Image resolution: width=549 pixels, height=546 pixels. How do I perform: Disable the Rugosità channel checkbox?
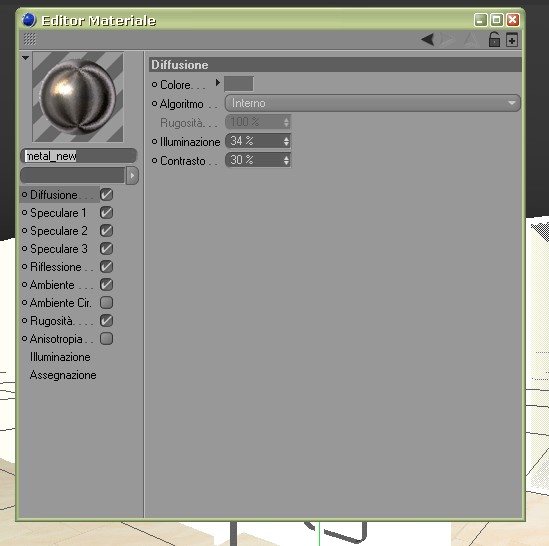point(106,321)
